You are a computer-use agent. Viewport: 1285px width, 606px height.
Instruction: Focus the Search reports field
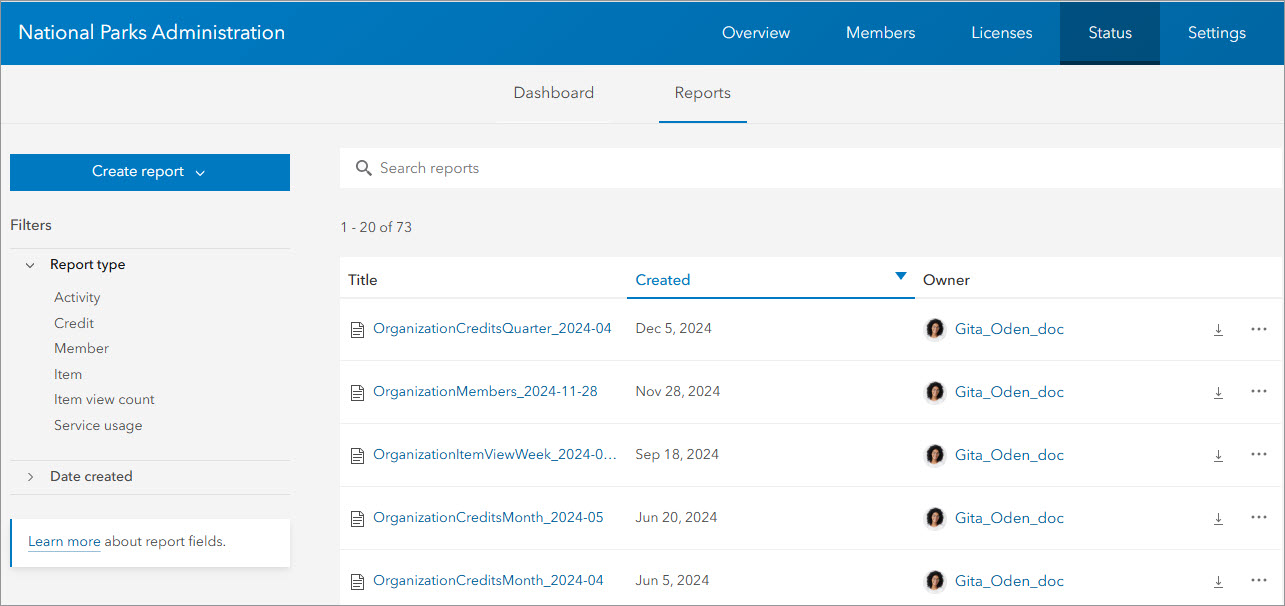point(800,168)
